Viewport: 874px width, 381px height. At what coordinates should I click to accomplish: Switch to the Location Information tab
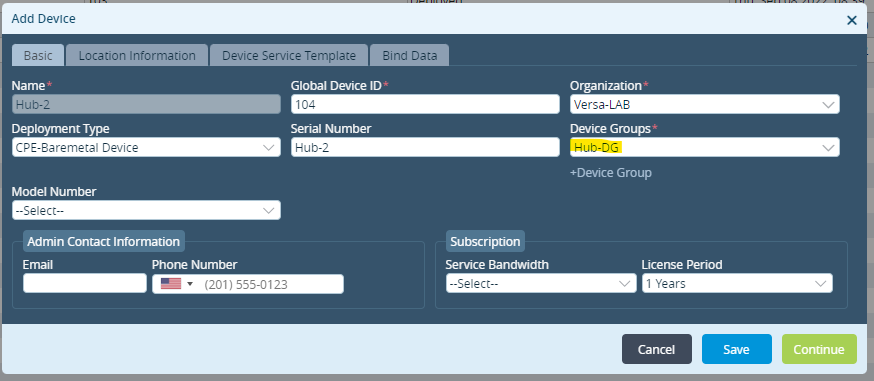tap(137, 55)
